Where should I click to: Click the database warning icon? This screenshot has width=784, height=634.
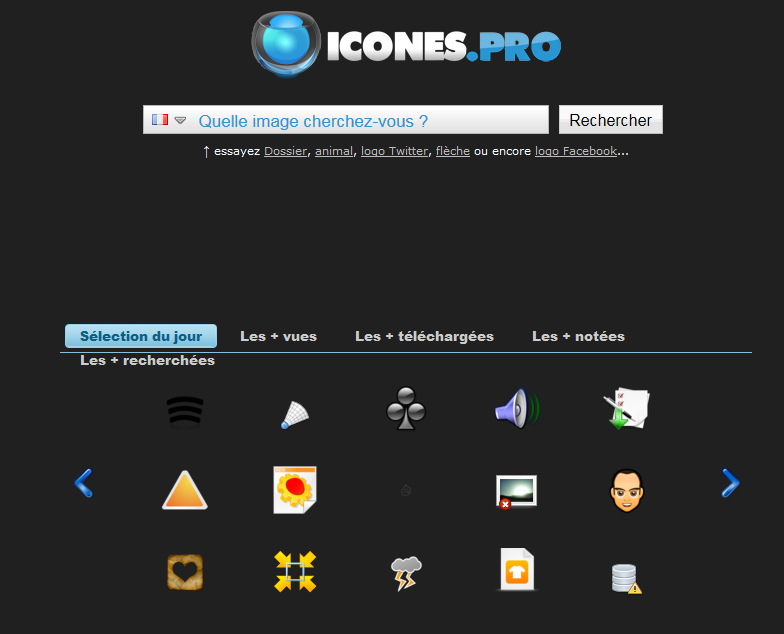pyautogui.click(x=626, y=578)
